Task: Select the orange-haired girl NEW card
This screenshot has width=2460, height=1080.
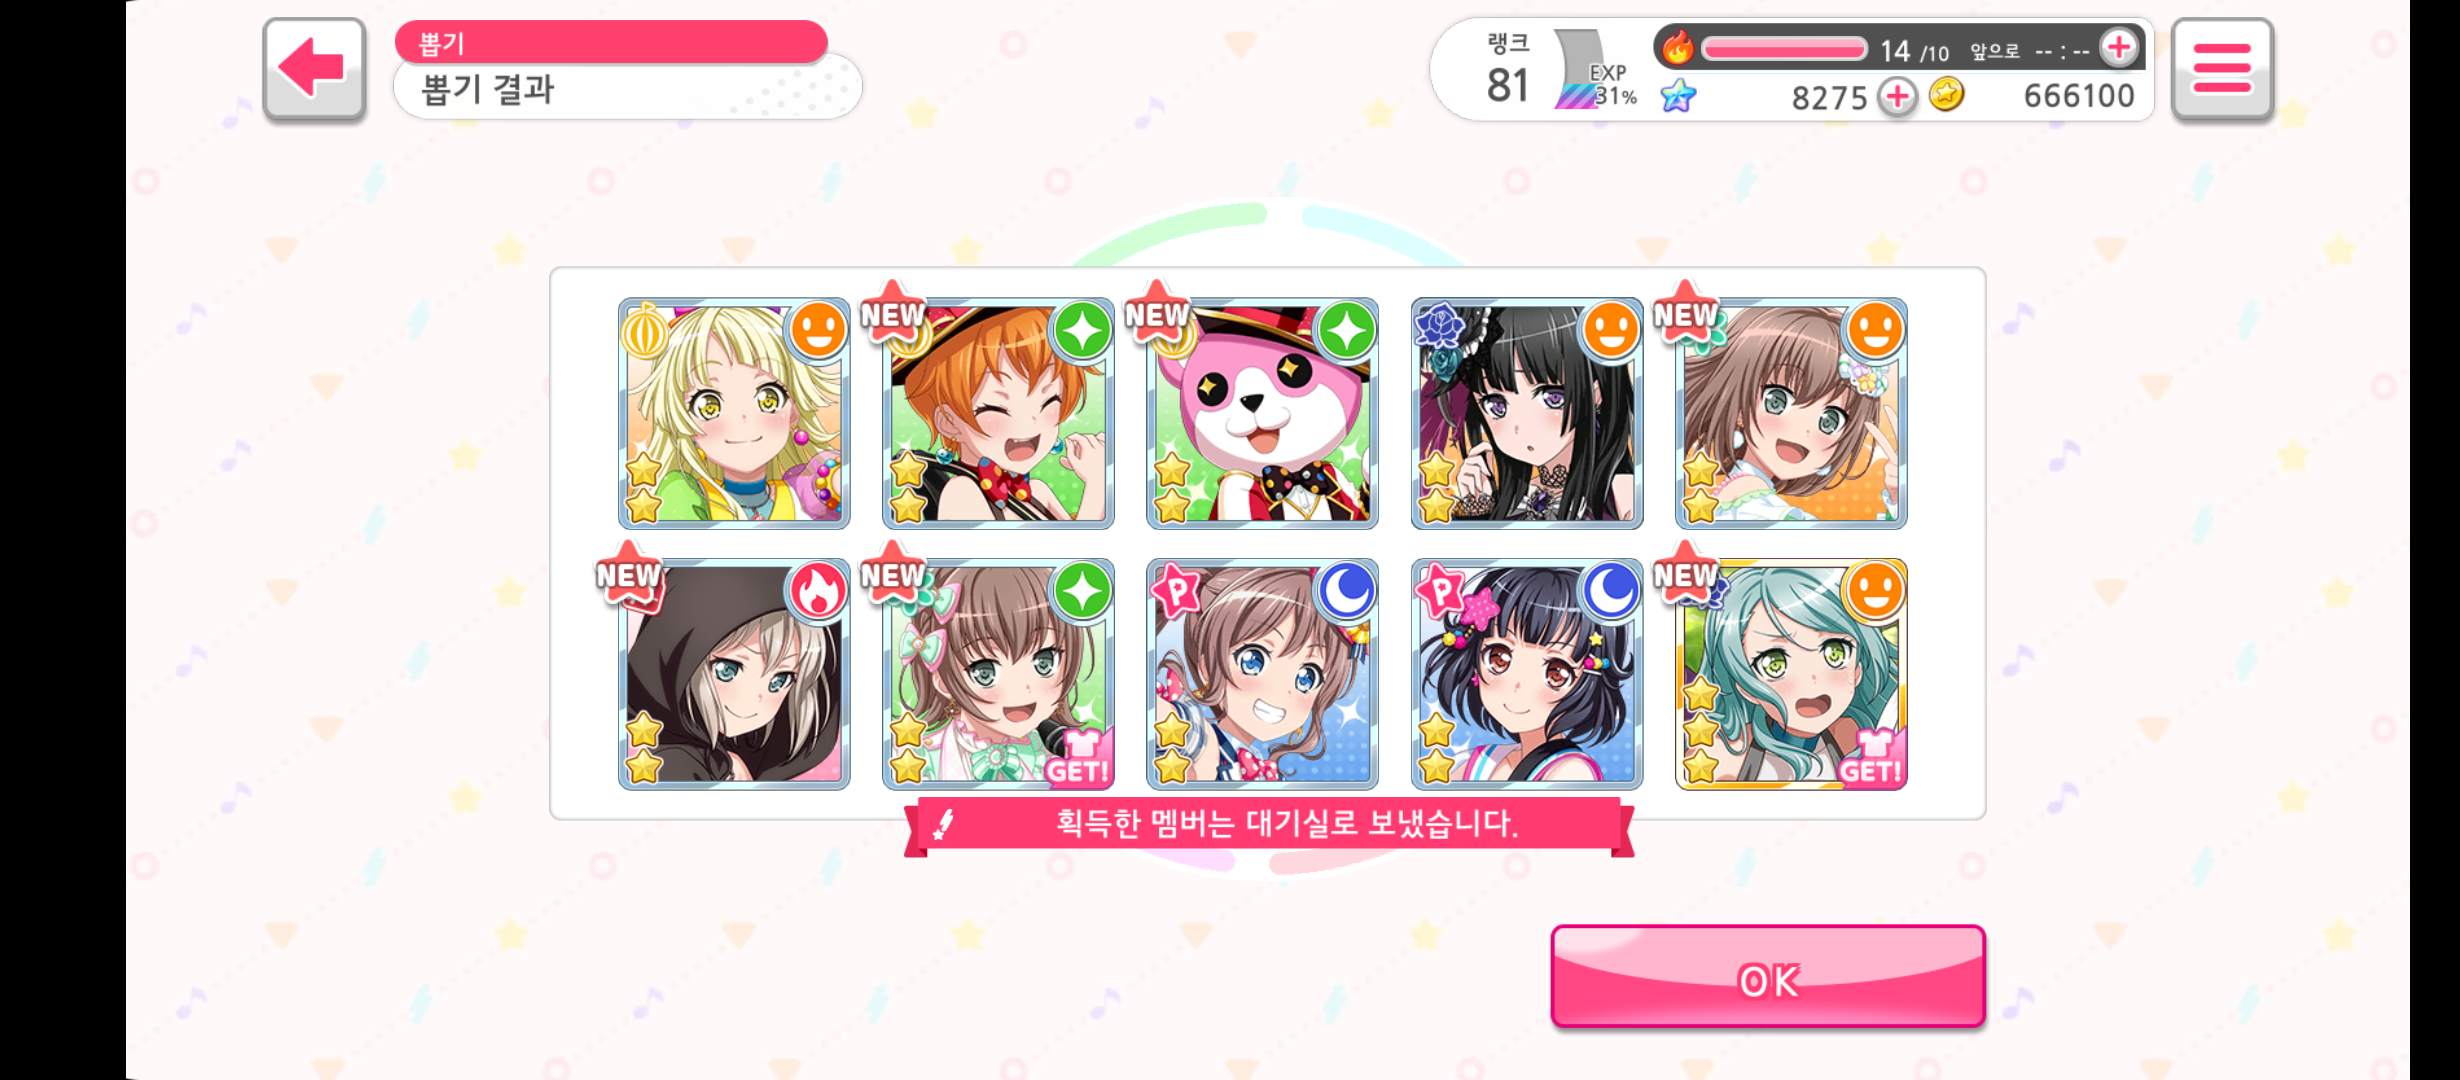Action: click(998, 413)
